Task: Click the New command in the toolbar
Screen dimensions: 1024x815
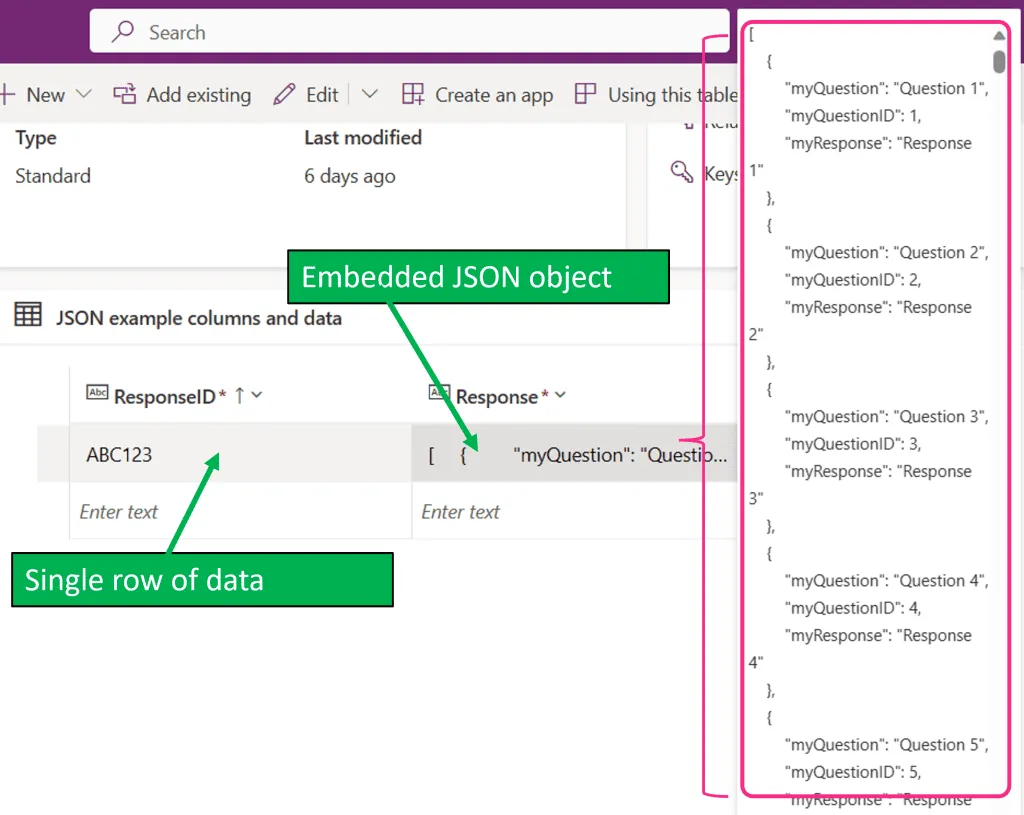Action: coord(45,95)
